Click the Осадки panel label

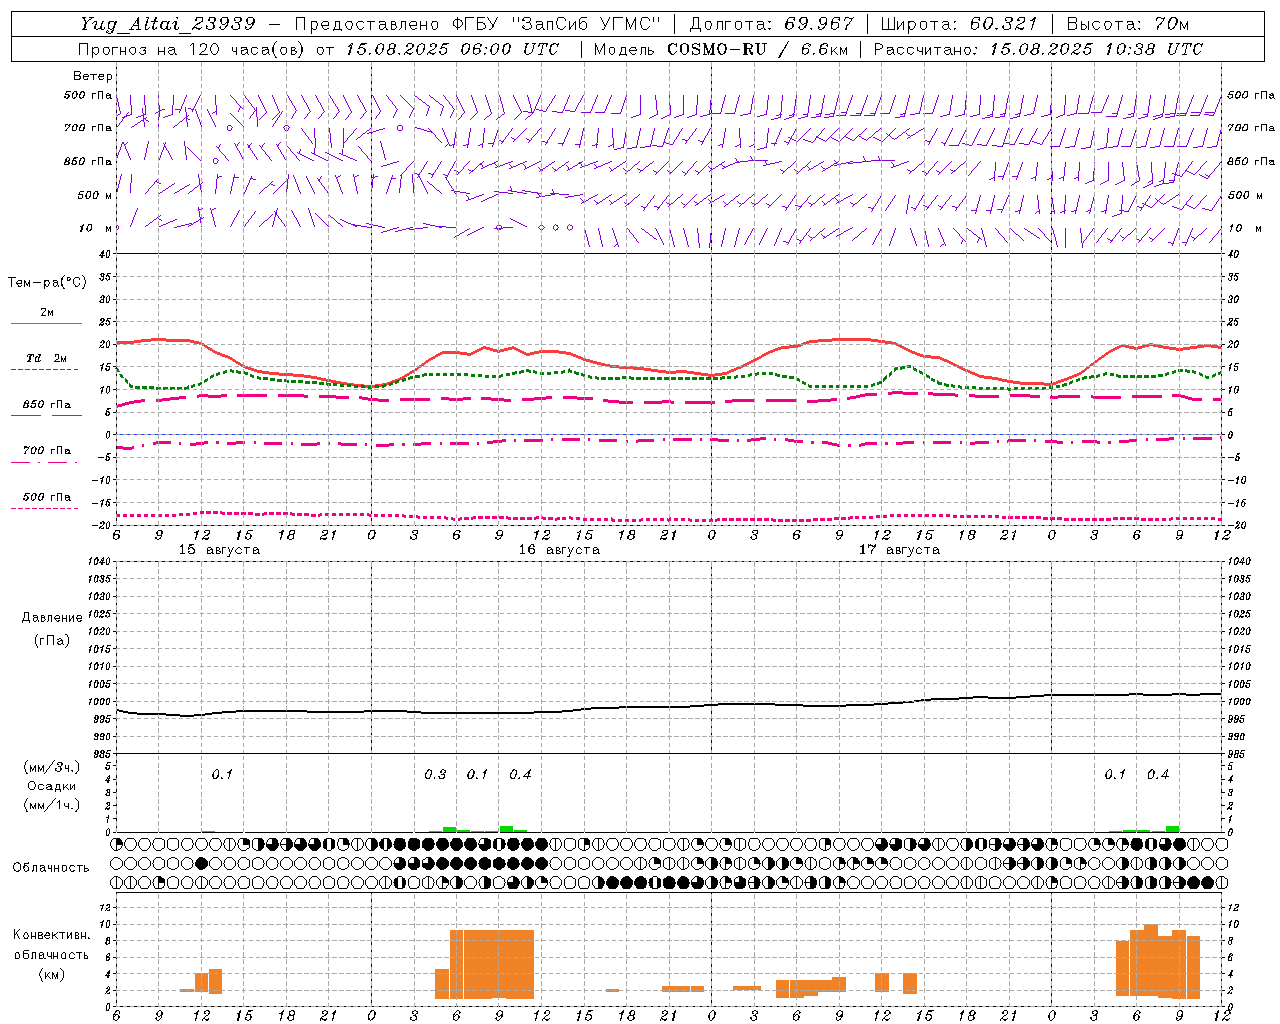pos(52,786)
